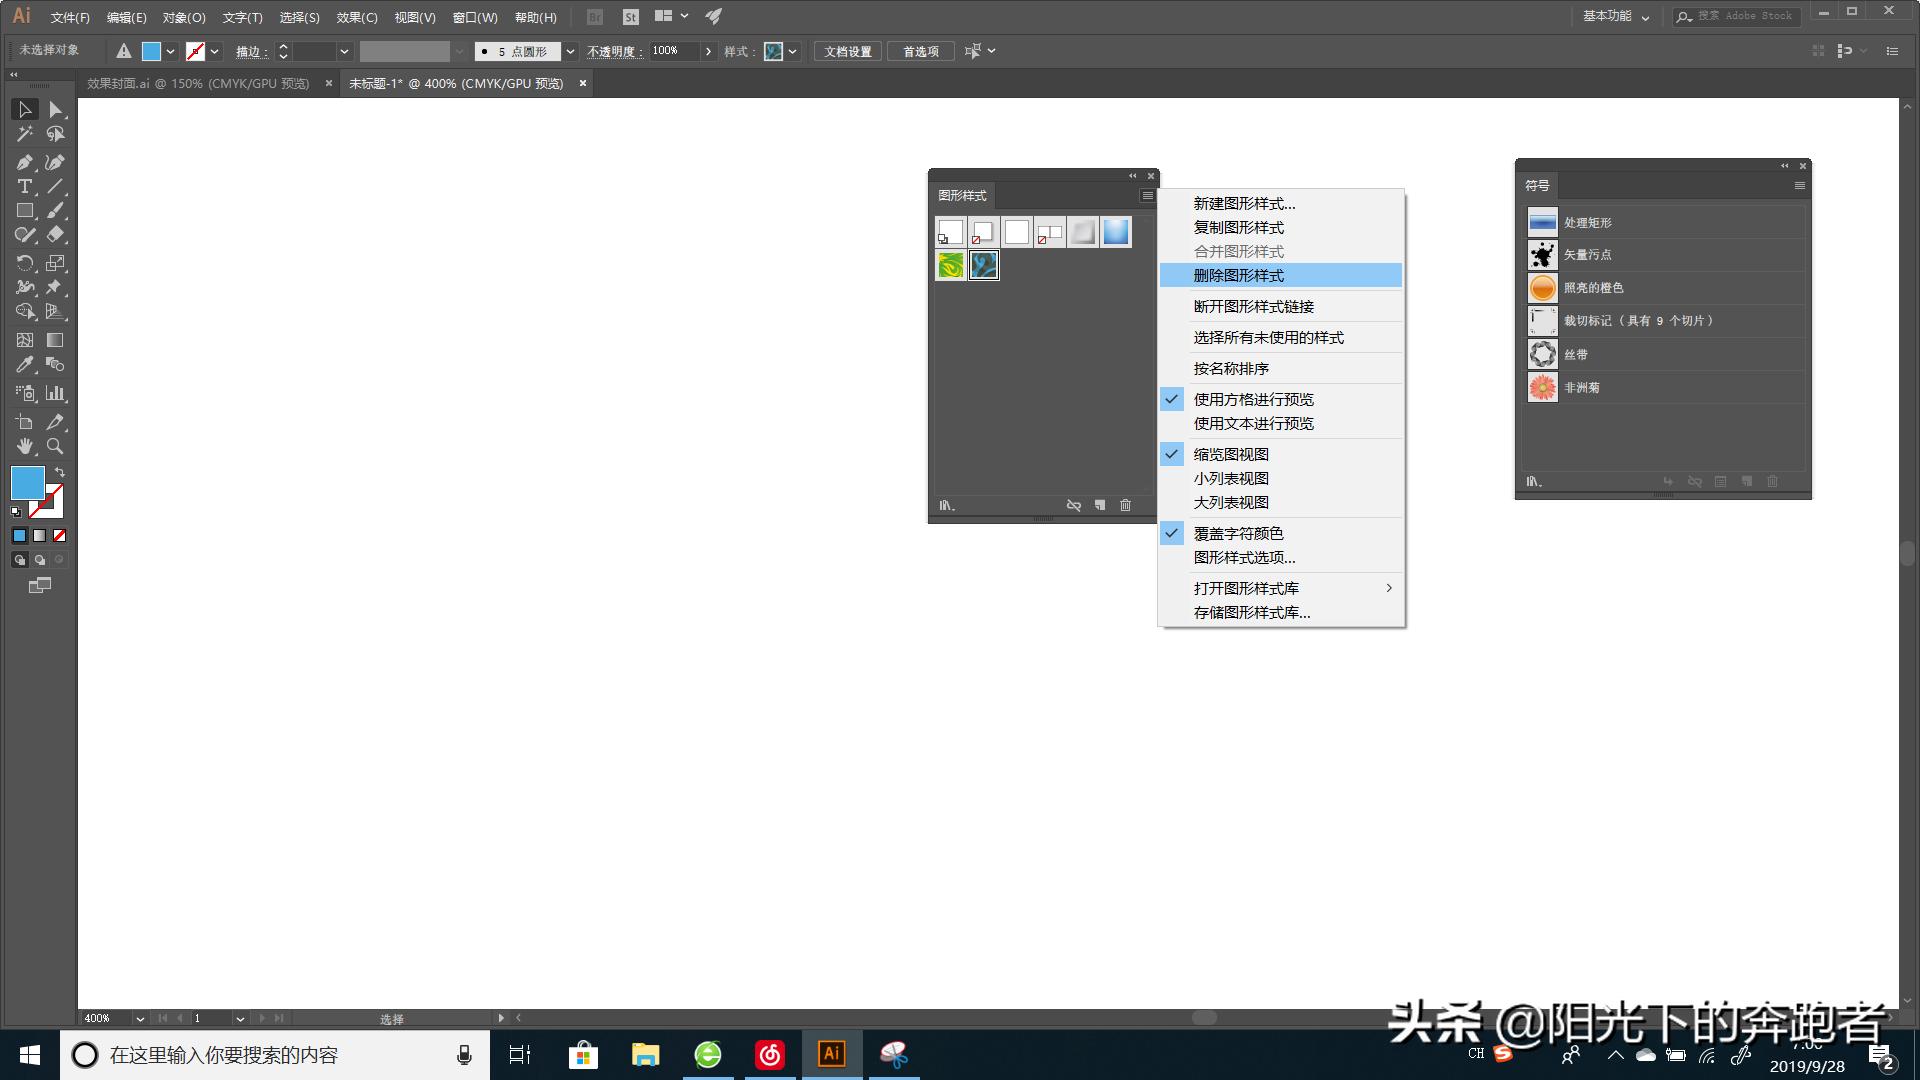This screenshot has width=1920, height=1080.
Task: Expand the 打开图形样式库 submenu
Action: 1248,588
